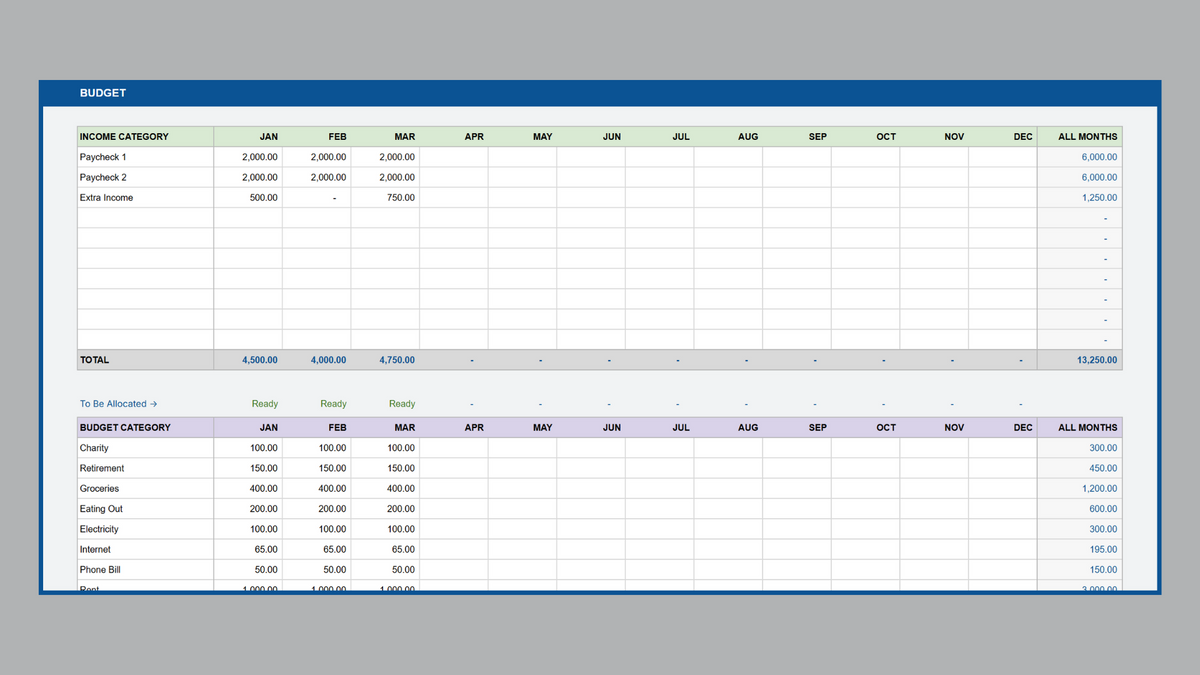Select the INCOME CATEGORY header cell
Viewport: 1200px width, 675px height.
[x=146, y=137]
